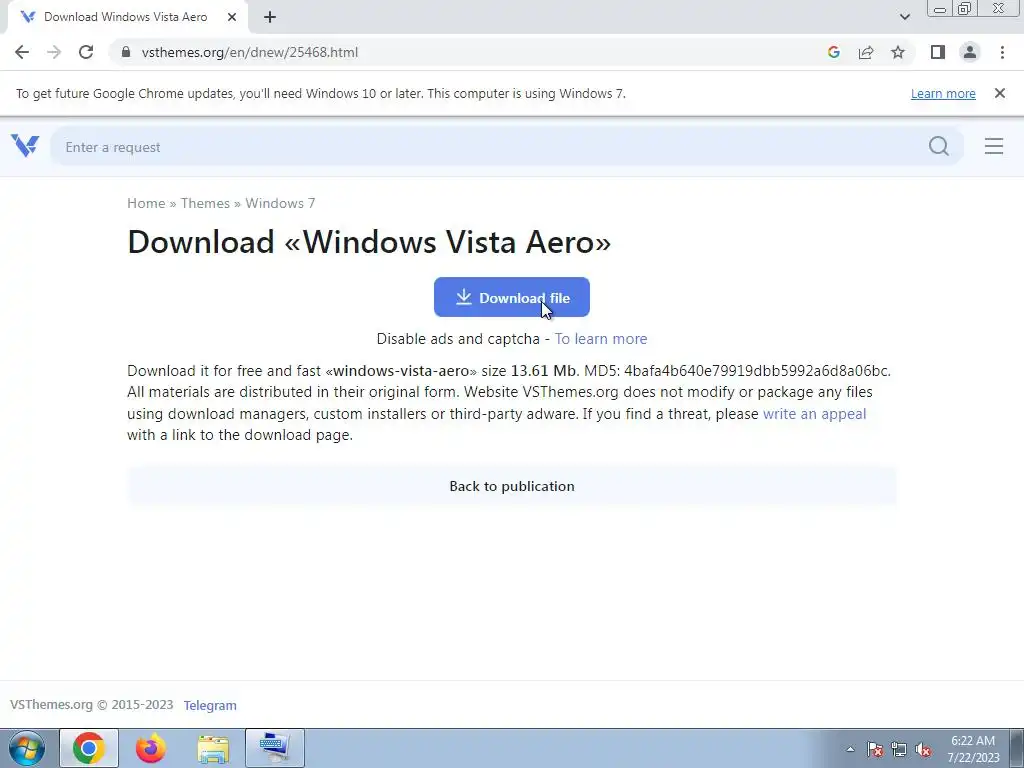Open a new tab with the plus button
The height and width of the screenshot is (768, 1024).
pos(270,17)
